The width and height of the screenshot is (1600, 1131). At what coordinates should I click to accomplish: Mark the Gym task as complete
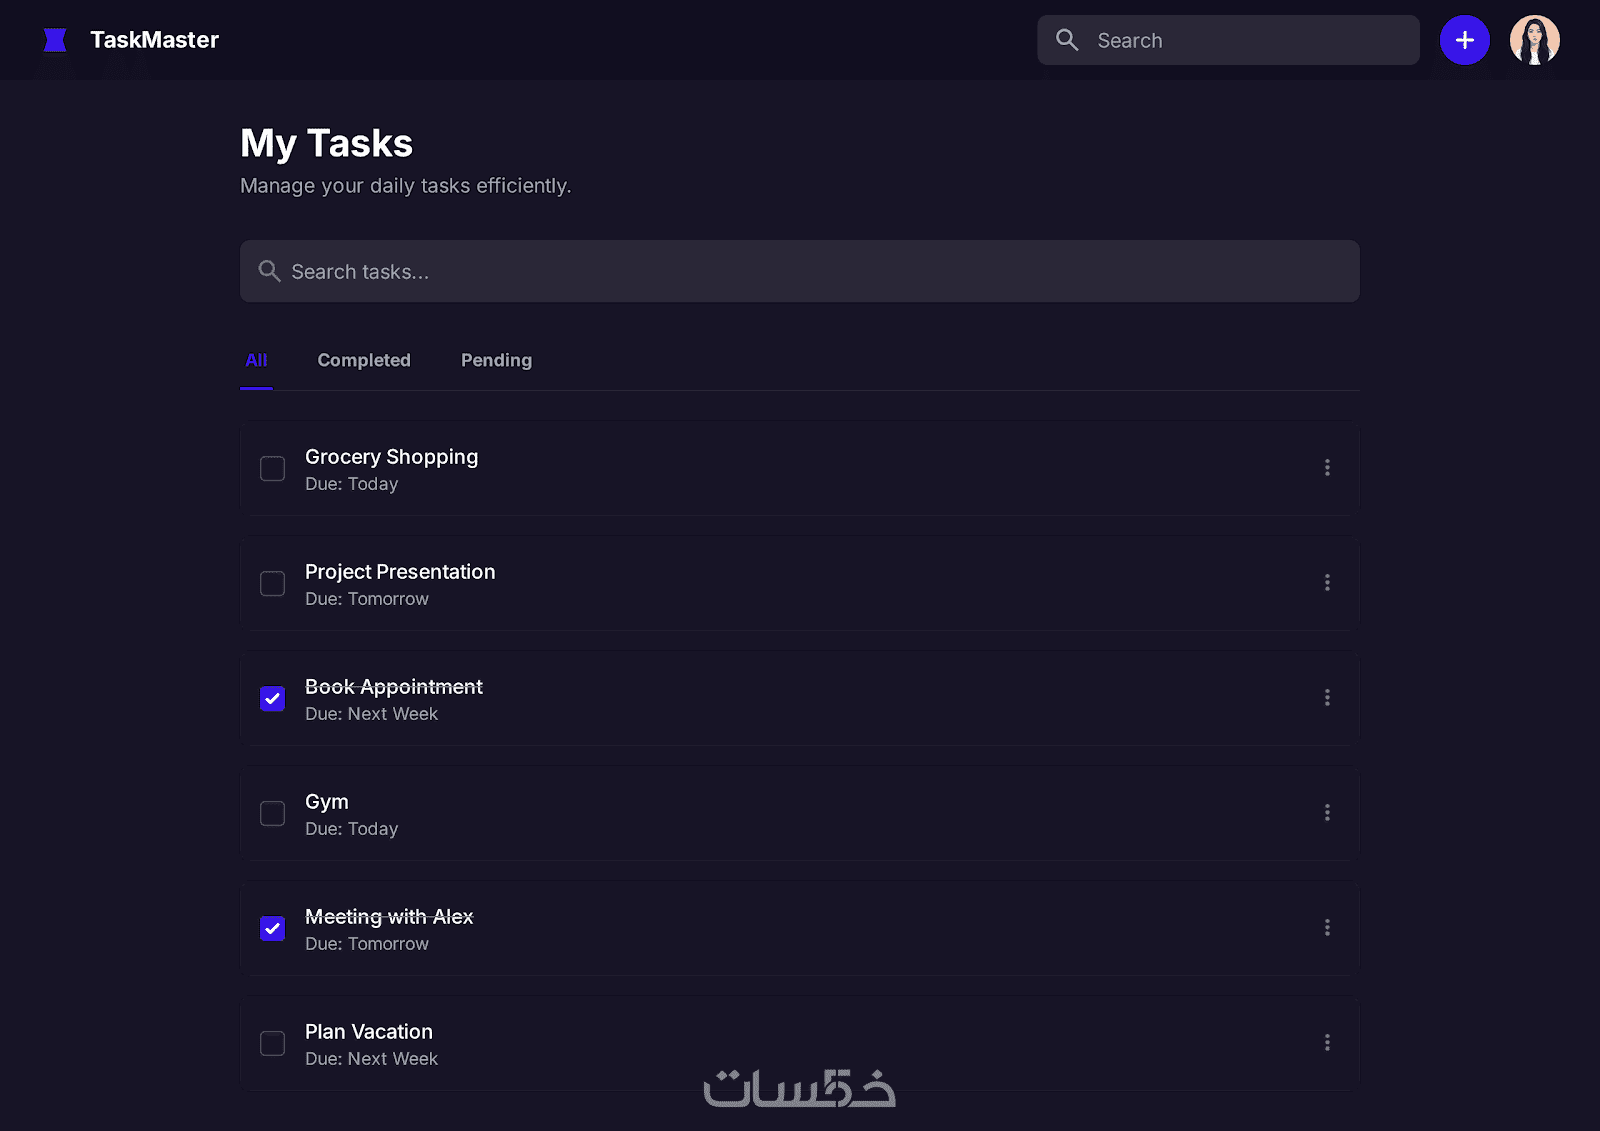tap(272, 814)
